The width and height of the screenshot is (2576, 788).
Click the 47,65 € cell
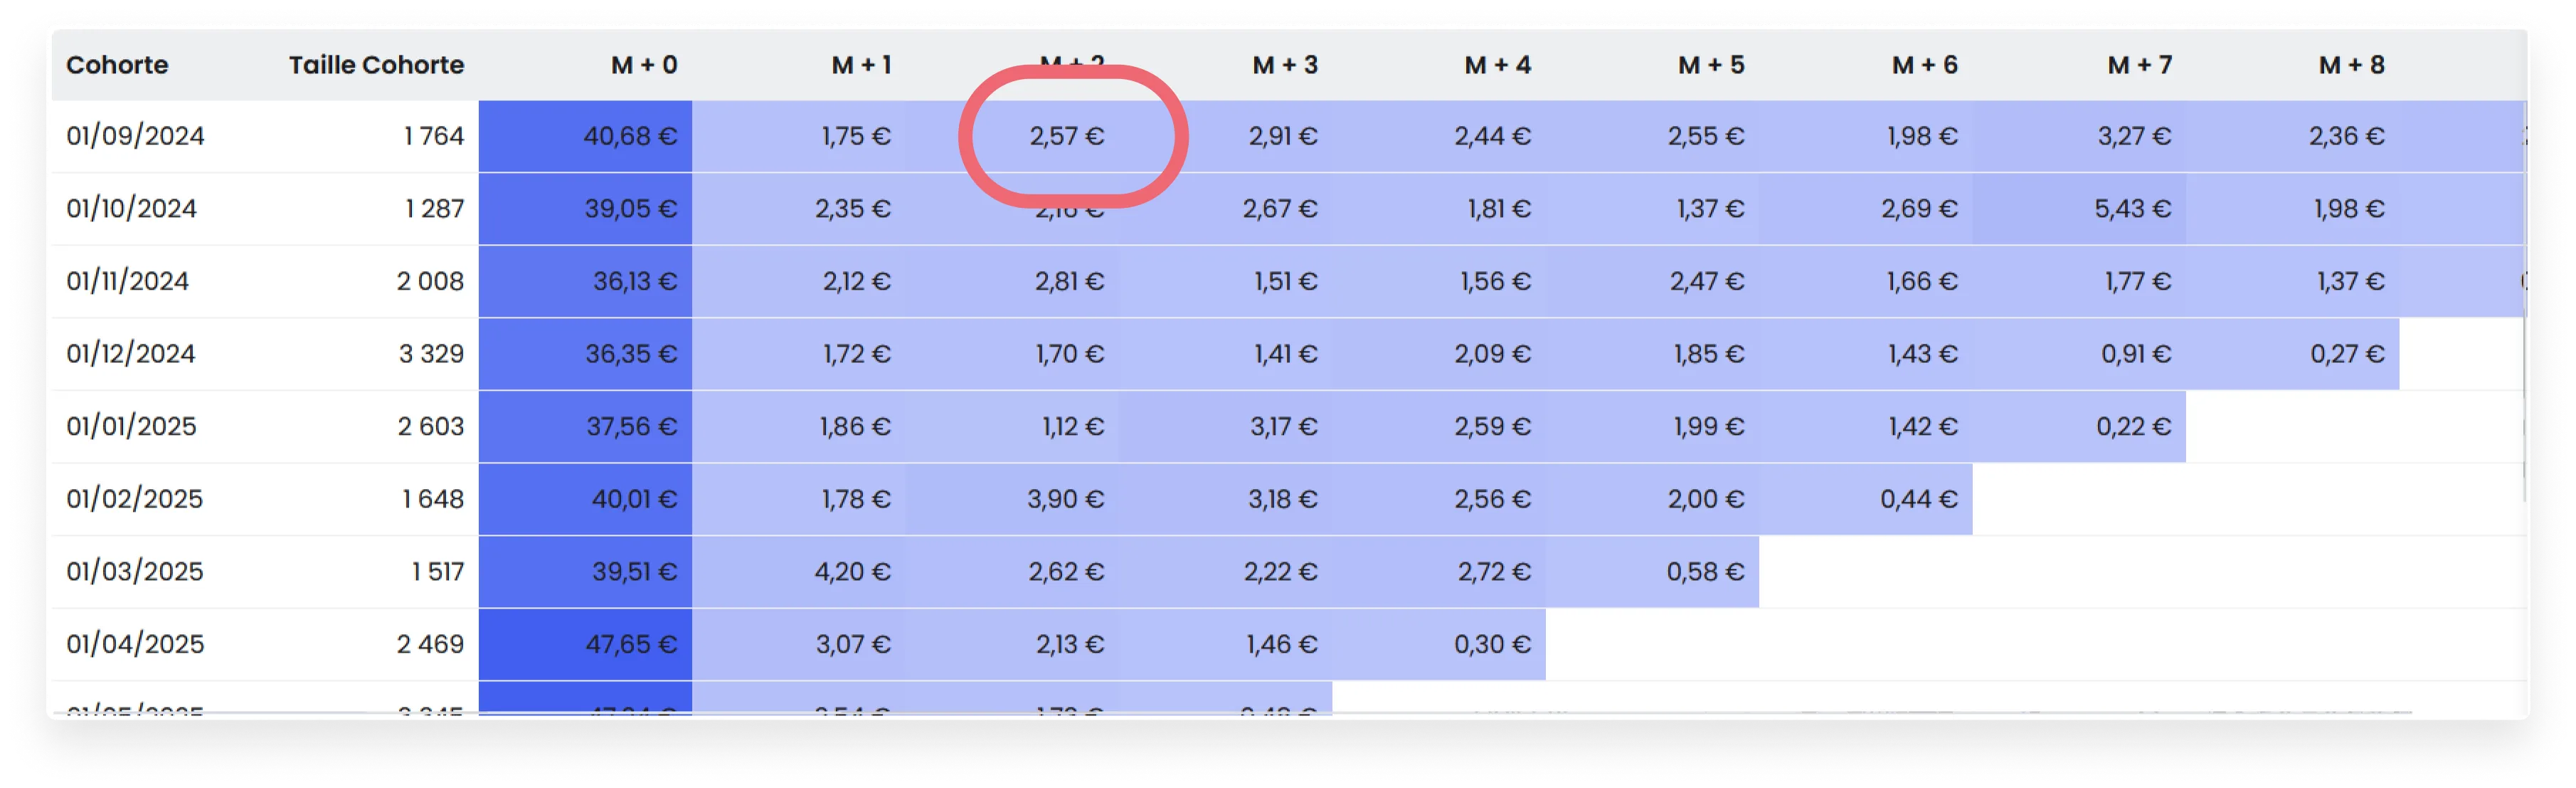coord(585,644)
